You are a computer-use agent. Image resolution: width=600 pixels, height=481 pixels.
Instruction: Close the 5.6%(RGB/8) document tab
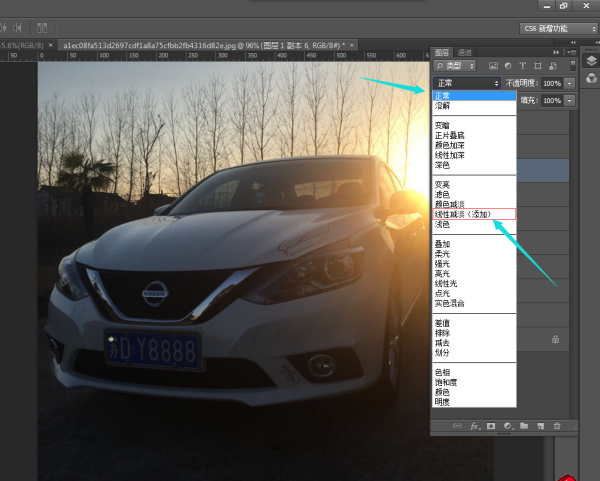click(51, 45)
